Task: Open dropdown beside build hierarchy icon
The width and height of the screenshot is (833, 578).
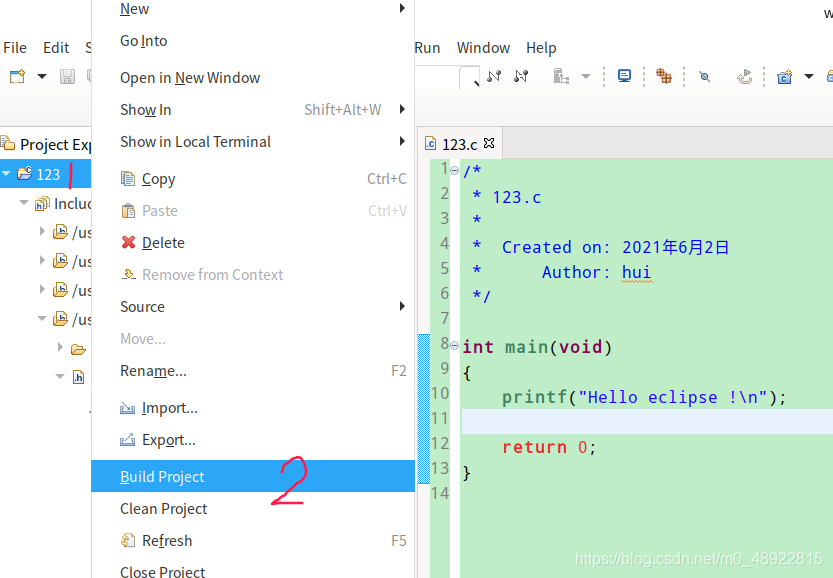Action: 585,76
